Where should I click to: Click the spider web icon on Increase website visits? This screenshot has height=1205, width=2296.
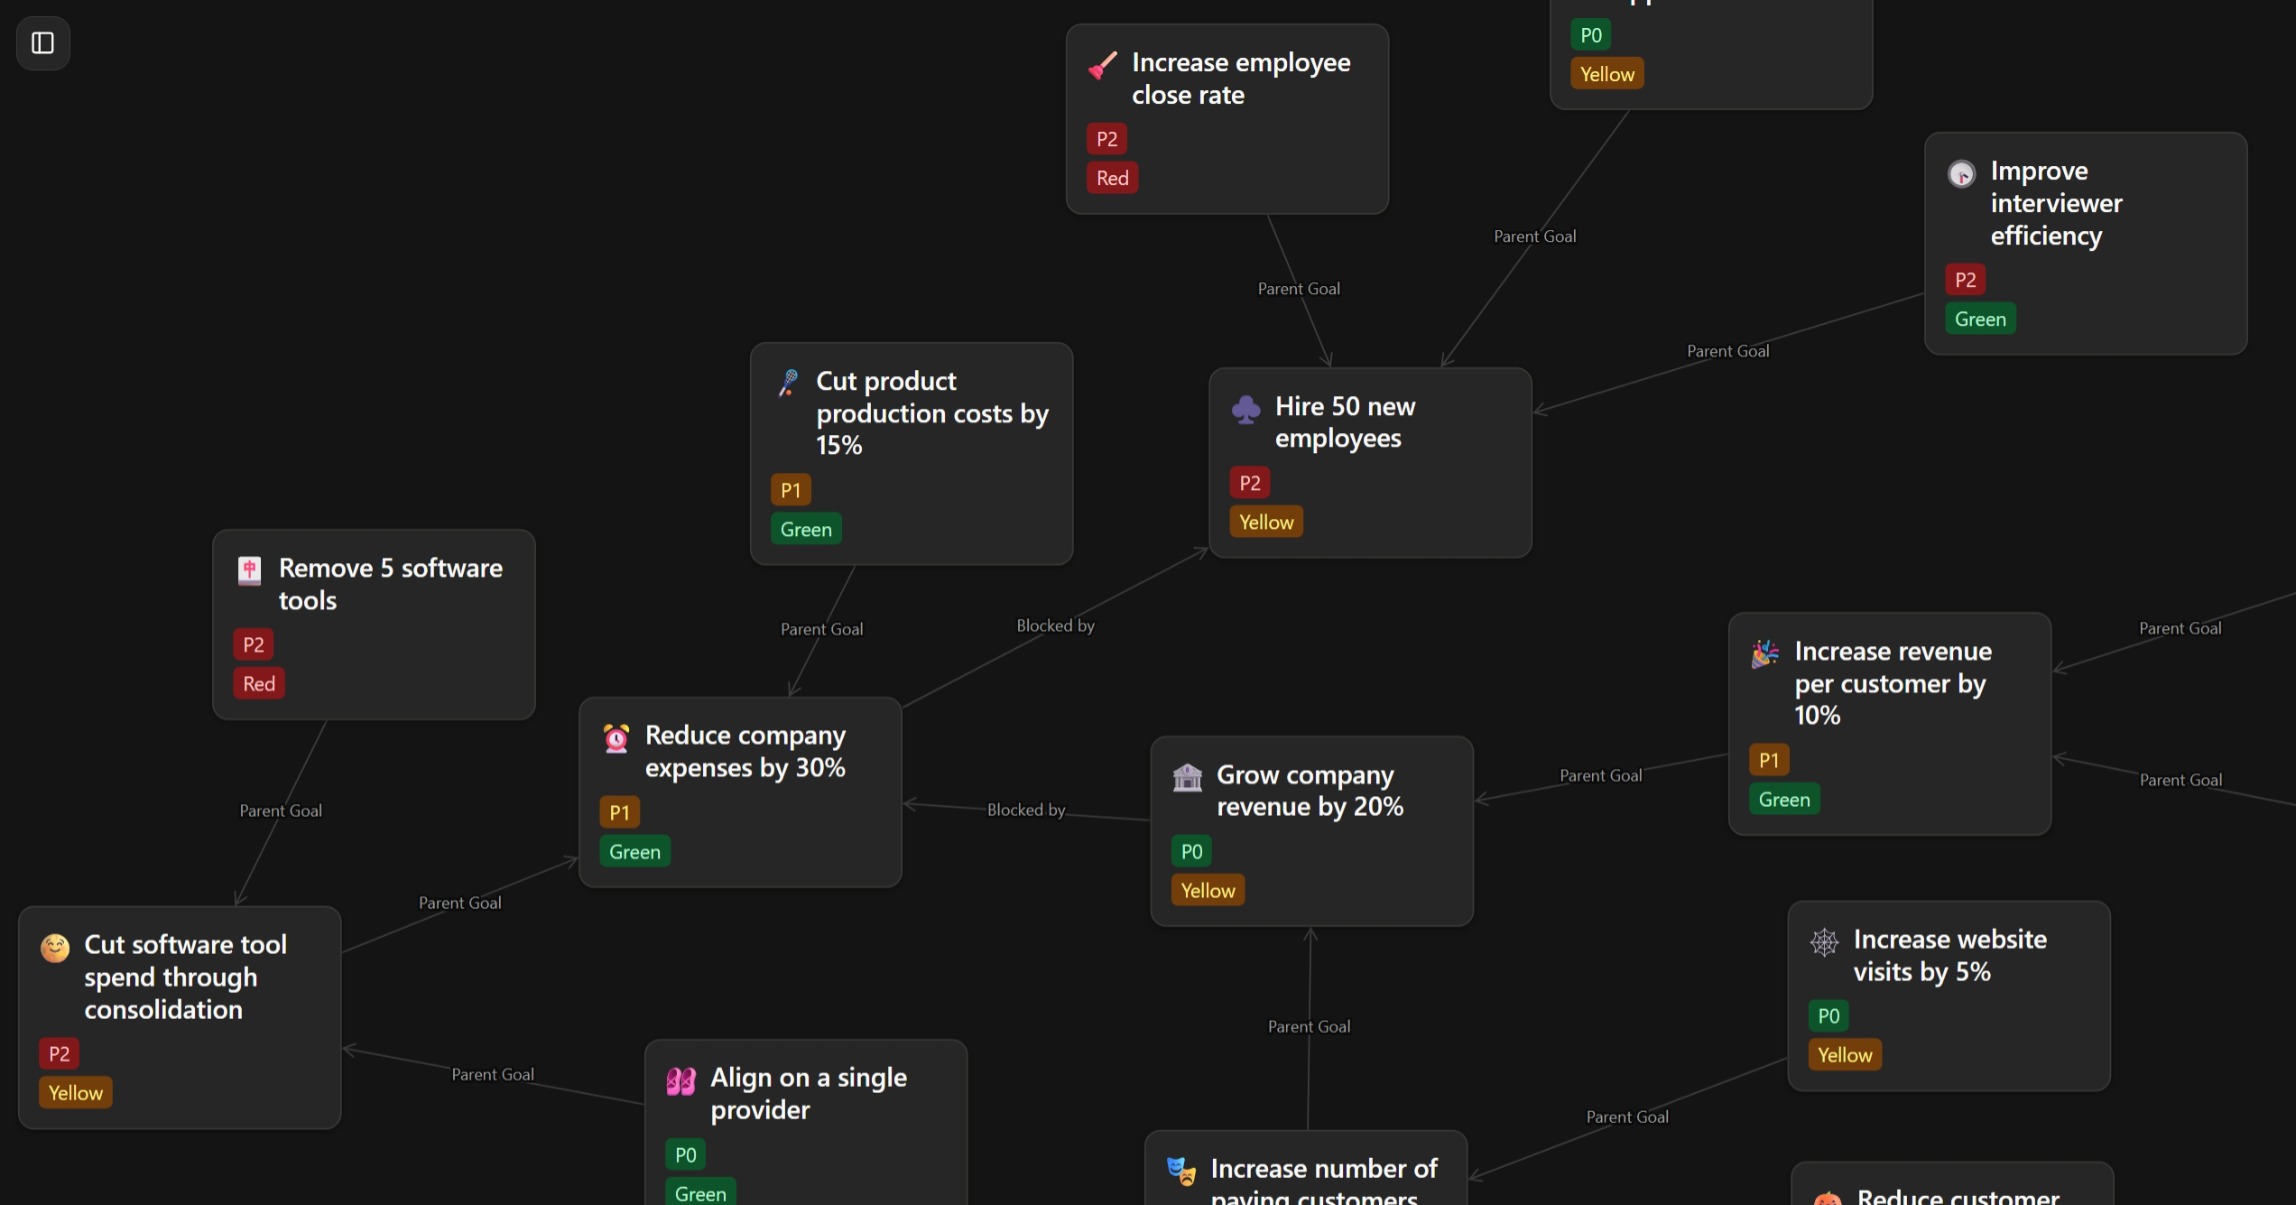tap(1824, 942)
